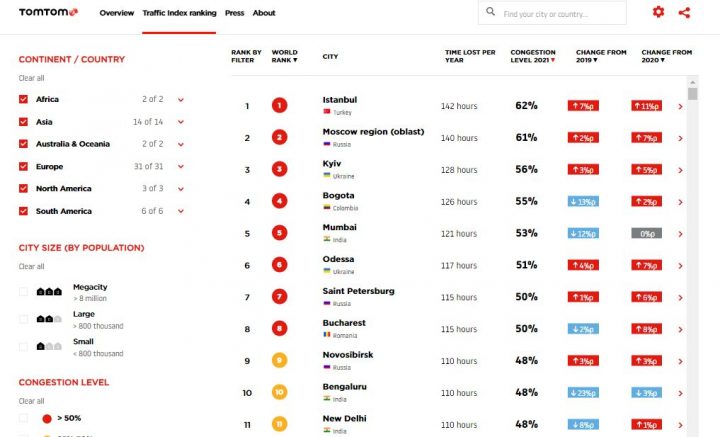Expand the Asia country list
The width and height of the screenshot is (720, 437).
(x=181, y=122)
